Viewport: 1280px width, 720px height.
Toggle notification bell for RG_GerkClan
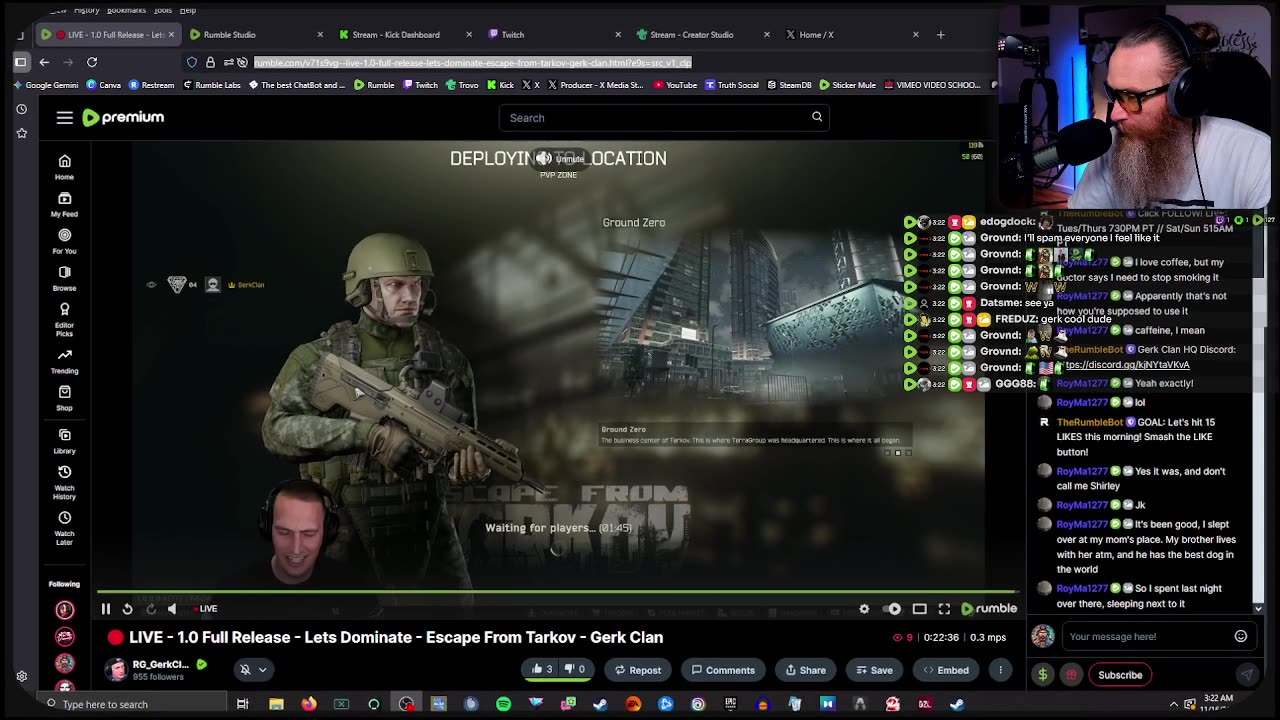click(x=245, y=670)
